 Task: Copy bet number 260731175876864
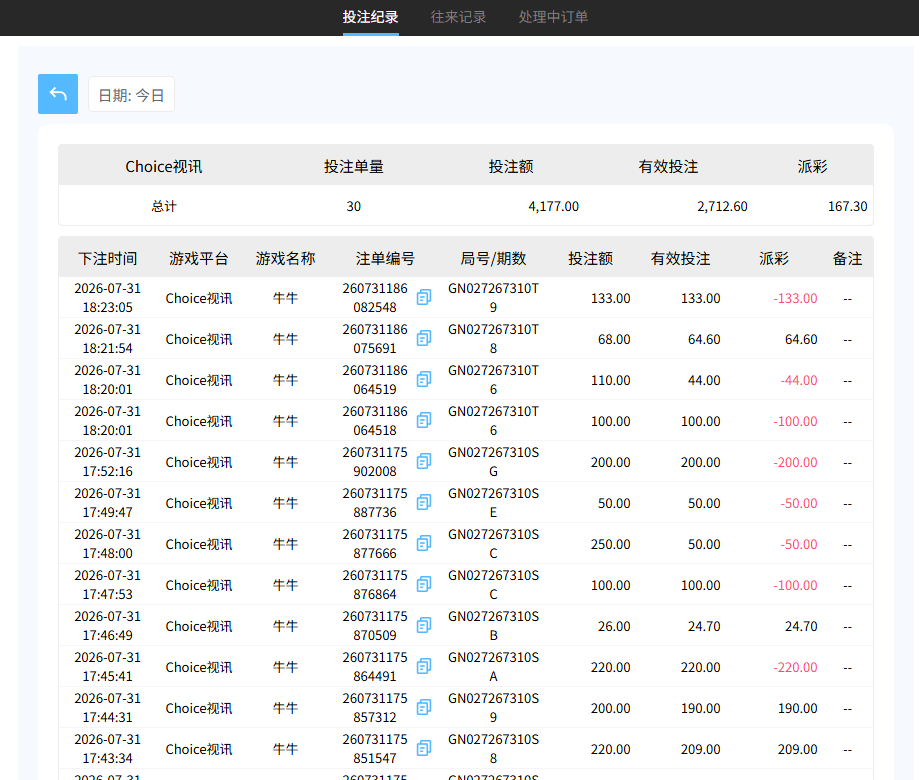click(424, 585)
